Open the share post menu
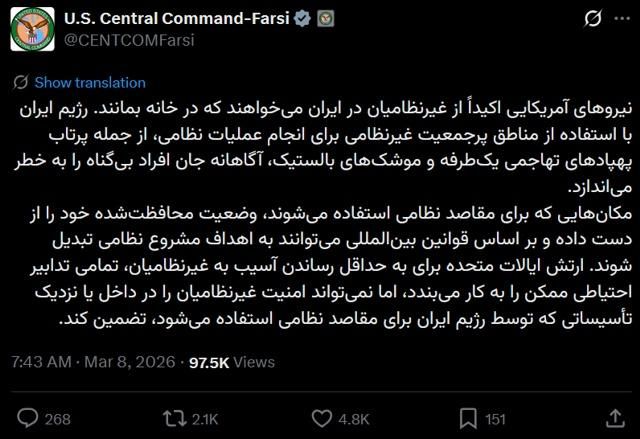Viewport: 640px width, 439px height. point(606,418)
